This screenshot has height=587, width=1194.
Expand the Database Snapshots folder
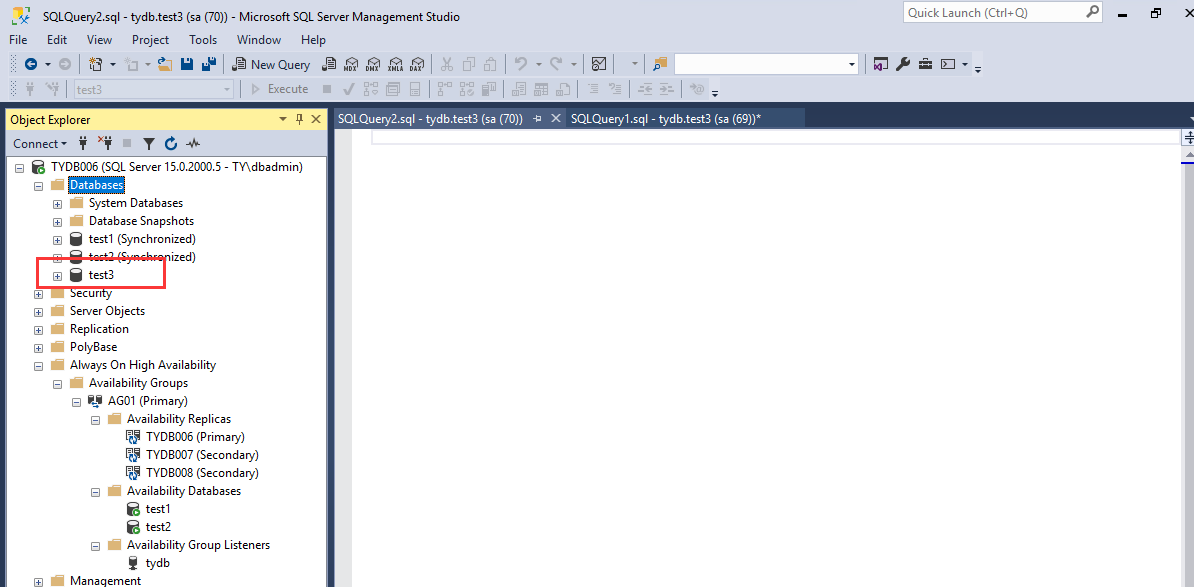(x=57, y=222)
